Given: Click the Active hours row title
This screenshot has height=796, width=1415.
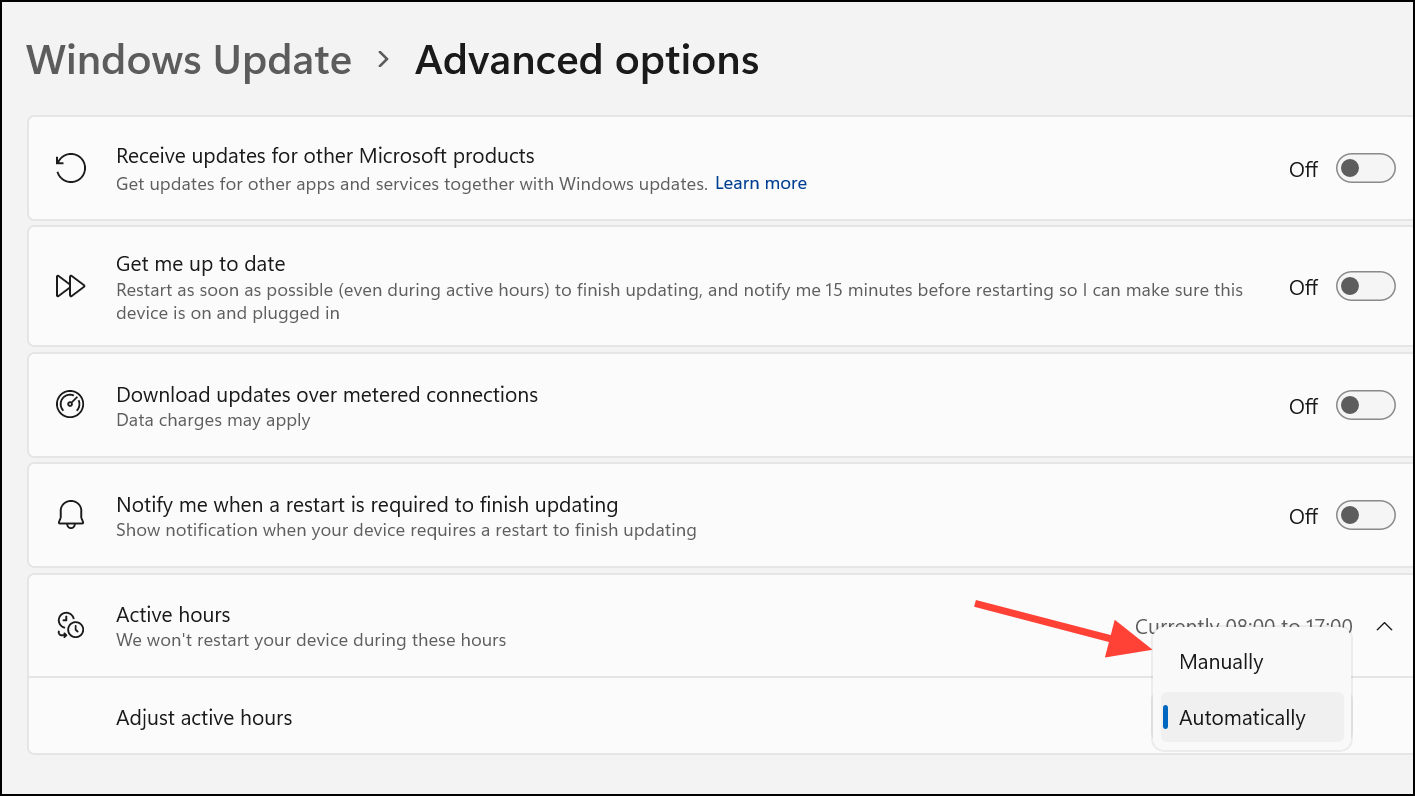Looking at the screenshot, I should (173, 614).
